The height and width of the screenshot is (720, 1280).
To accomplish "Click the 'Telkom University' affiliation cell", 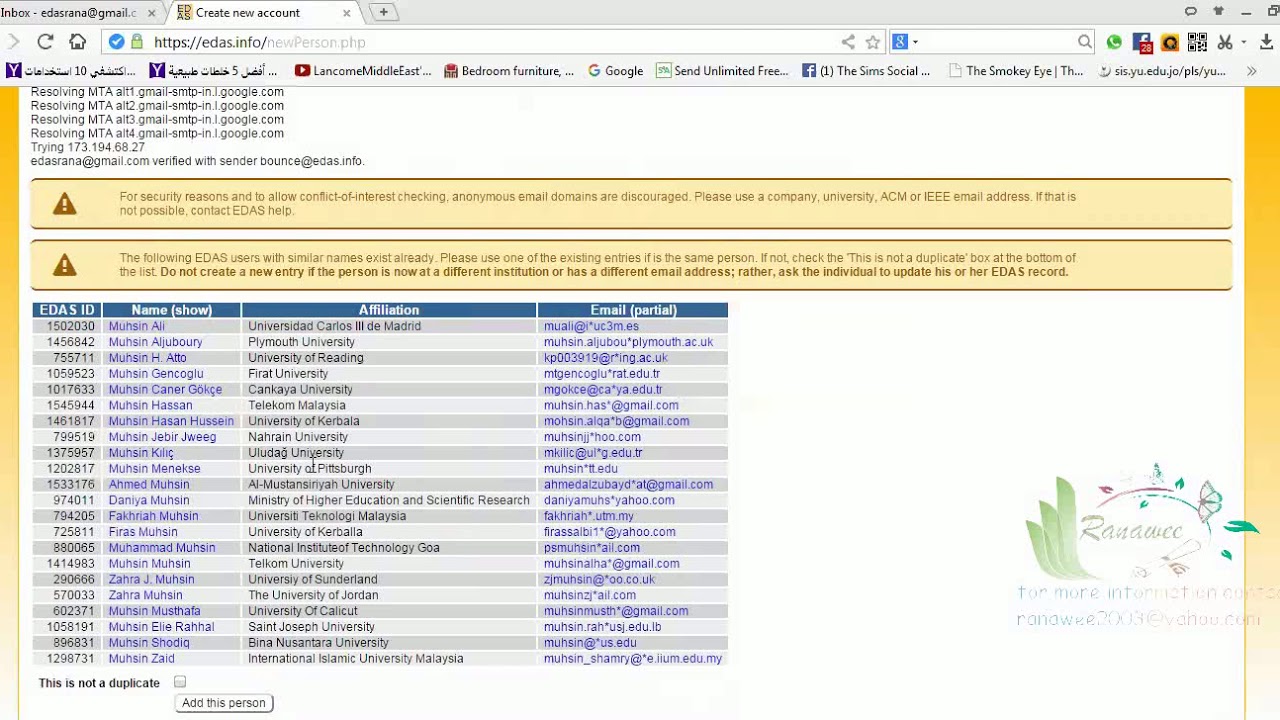I will [389, 563].
